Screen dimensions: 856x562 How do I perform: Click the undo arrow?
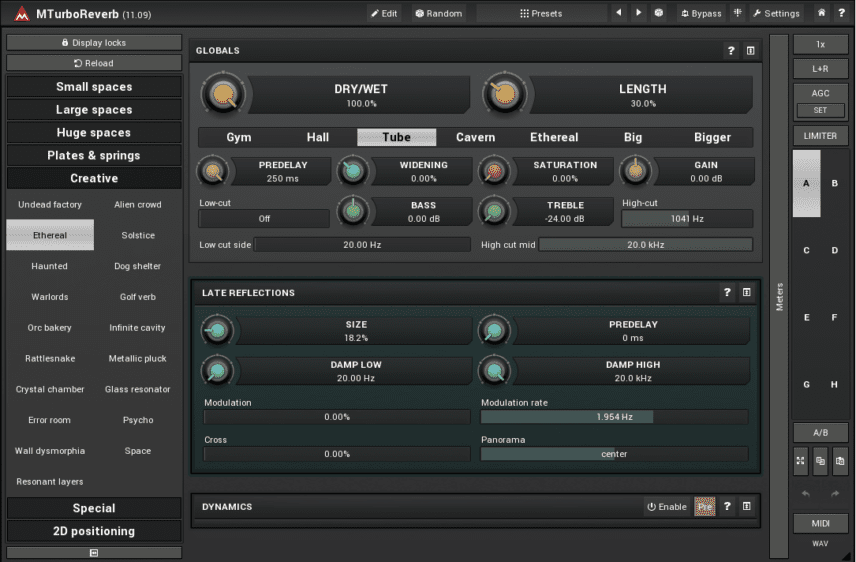pos(806,494)
